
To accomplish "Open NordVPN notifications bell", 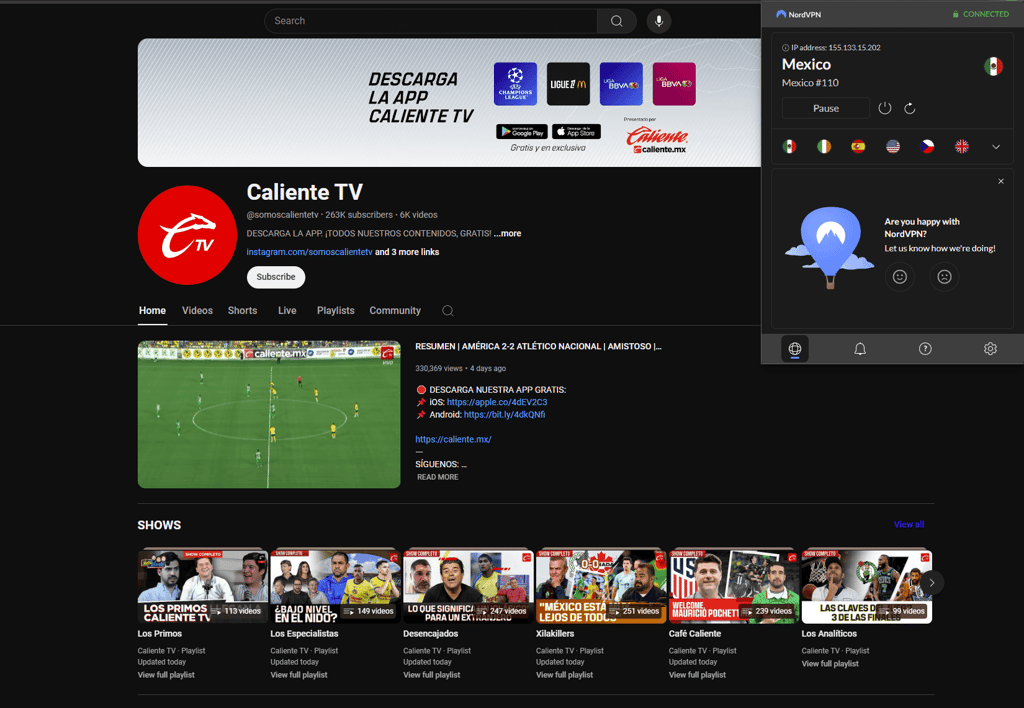I will 860,349.
